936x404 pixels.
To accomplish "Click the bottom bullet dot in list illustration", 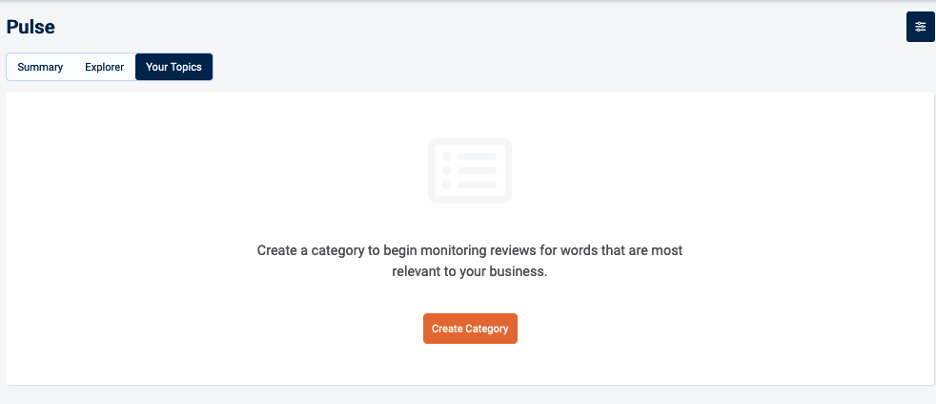I will (446, 184).
